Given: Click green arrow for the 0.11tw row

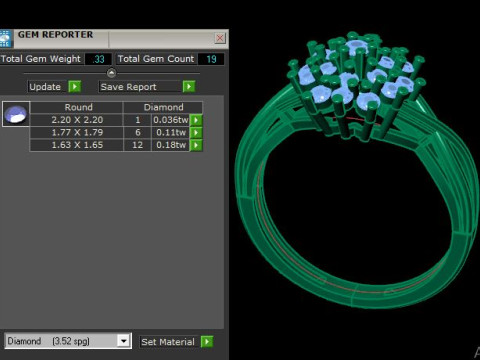Looking at the screenshot, I should pos(196,133).
